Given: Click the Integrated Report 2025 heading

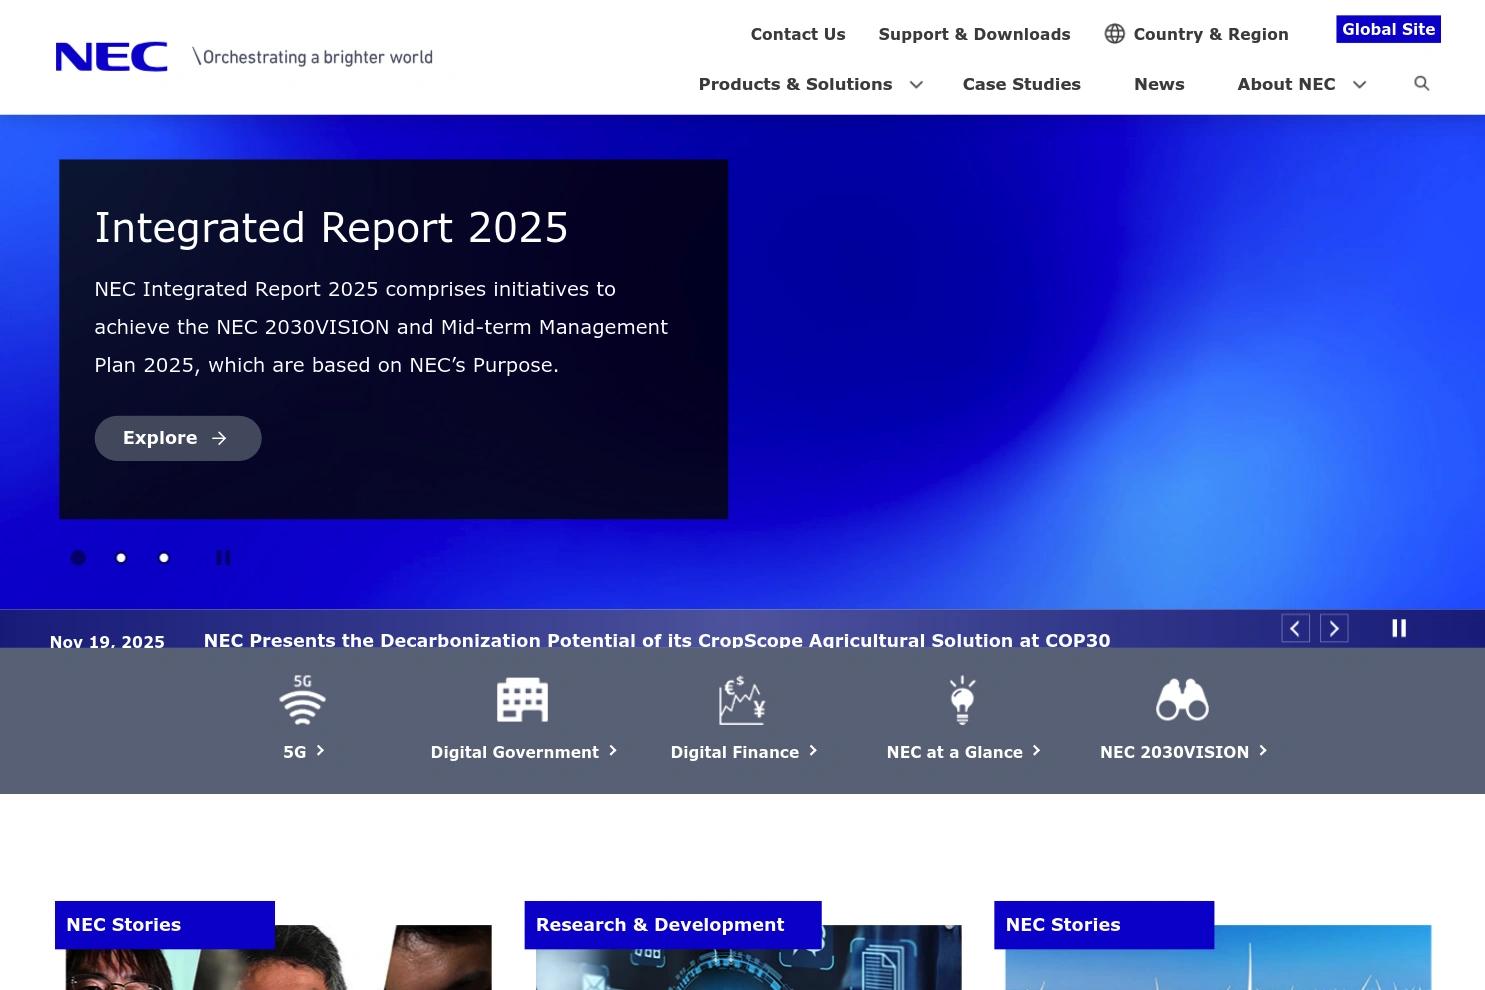Looking at the screenshot, I should (x=331, y=228).
